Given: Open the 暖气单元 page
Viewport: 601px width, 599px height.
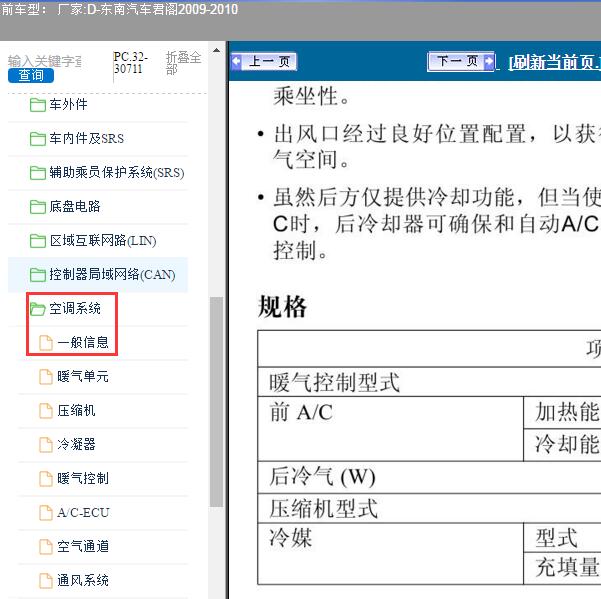Looking at the screenshot, I should tap(83, 376).
